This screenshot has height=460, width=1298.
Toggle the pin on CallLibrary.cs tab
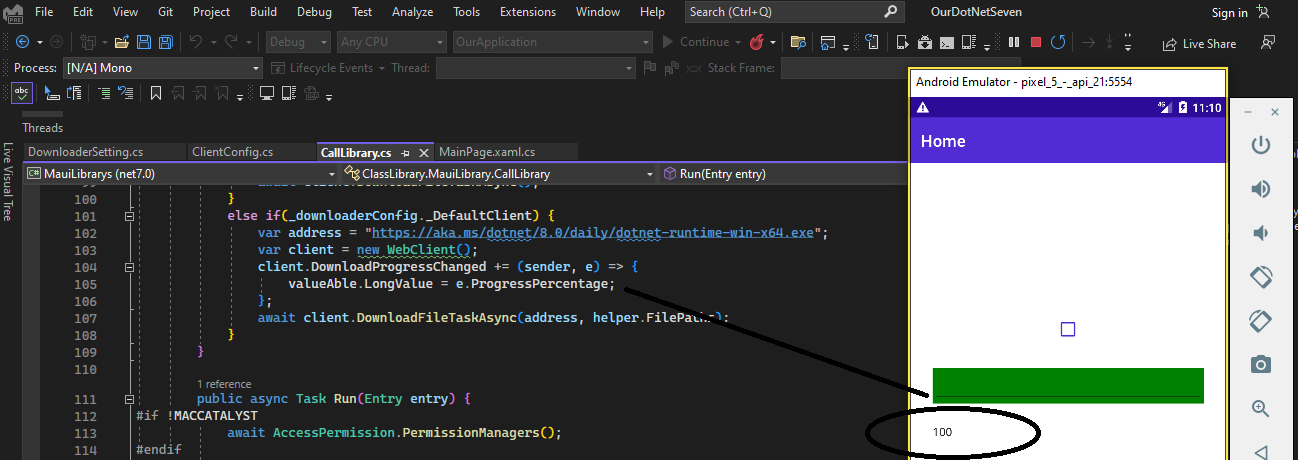(405, 153)
